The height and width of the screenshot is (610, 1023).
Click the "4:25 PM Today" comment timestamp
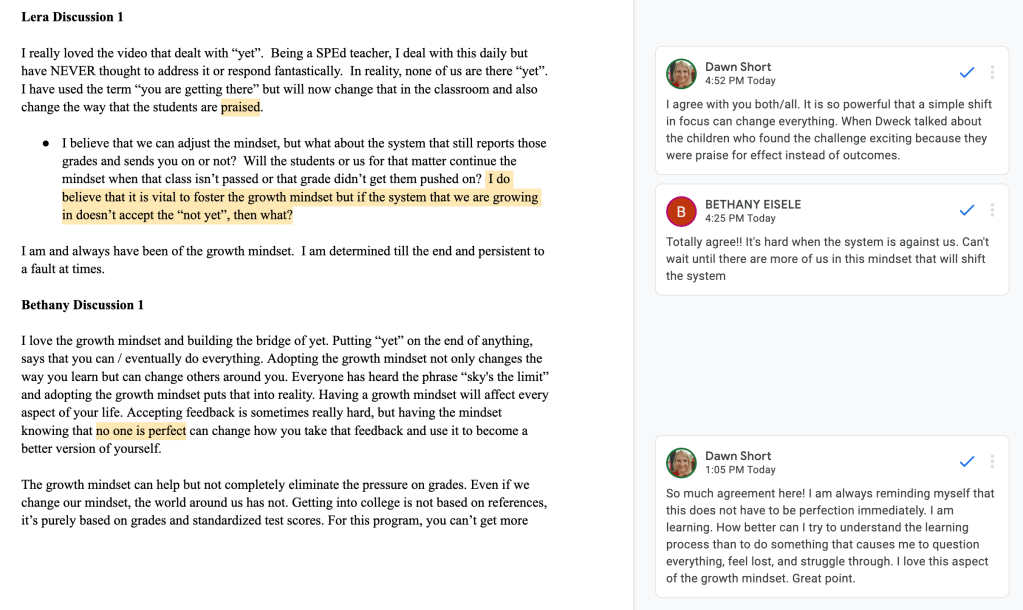point(740,218)
